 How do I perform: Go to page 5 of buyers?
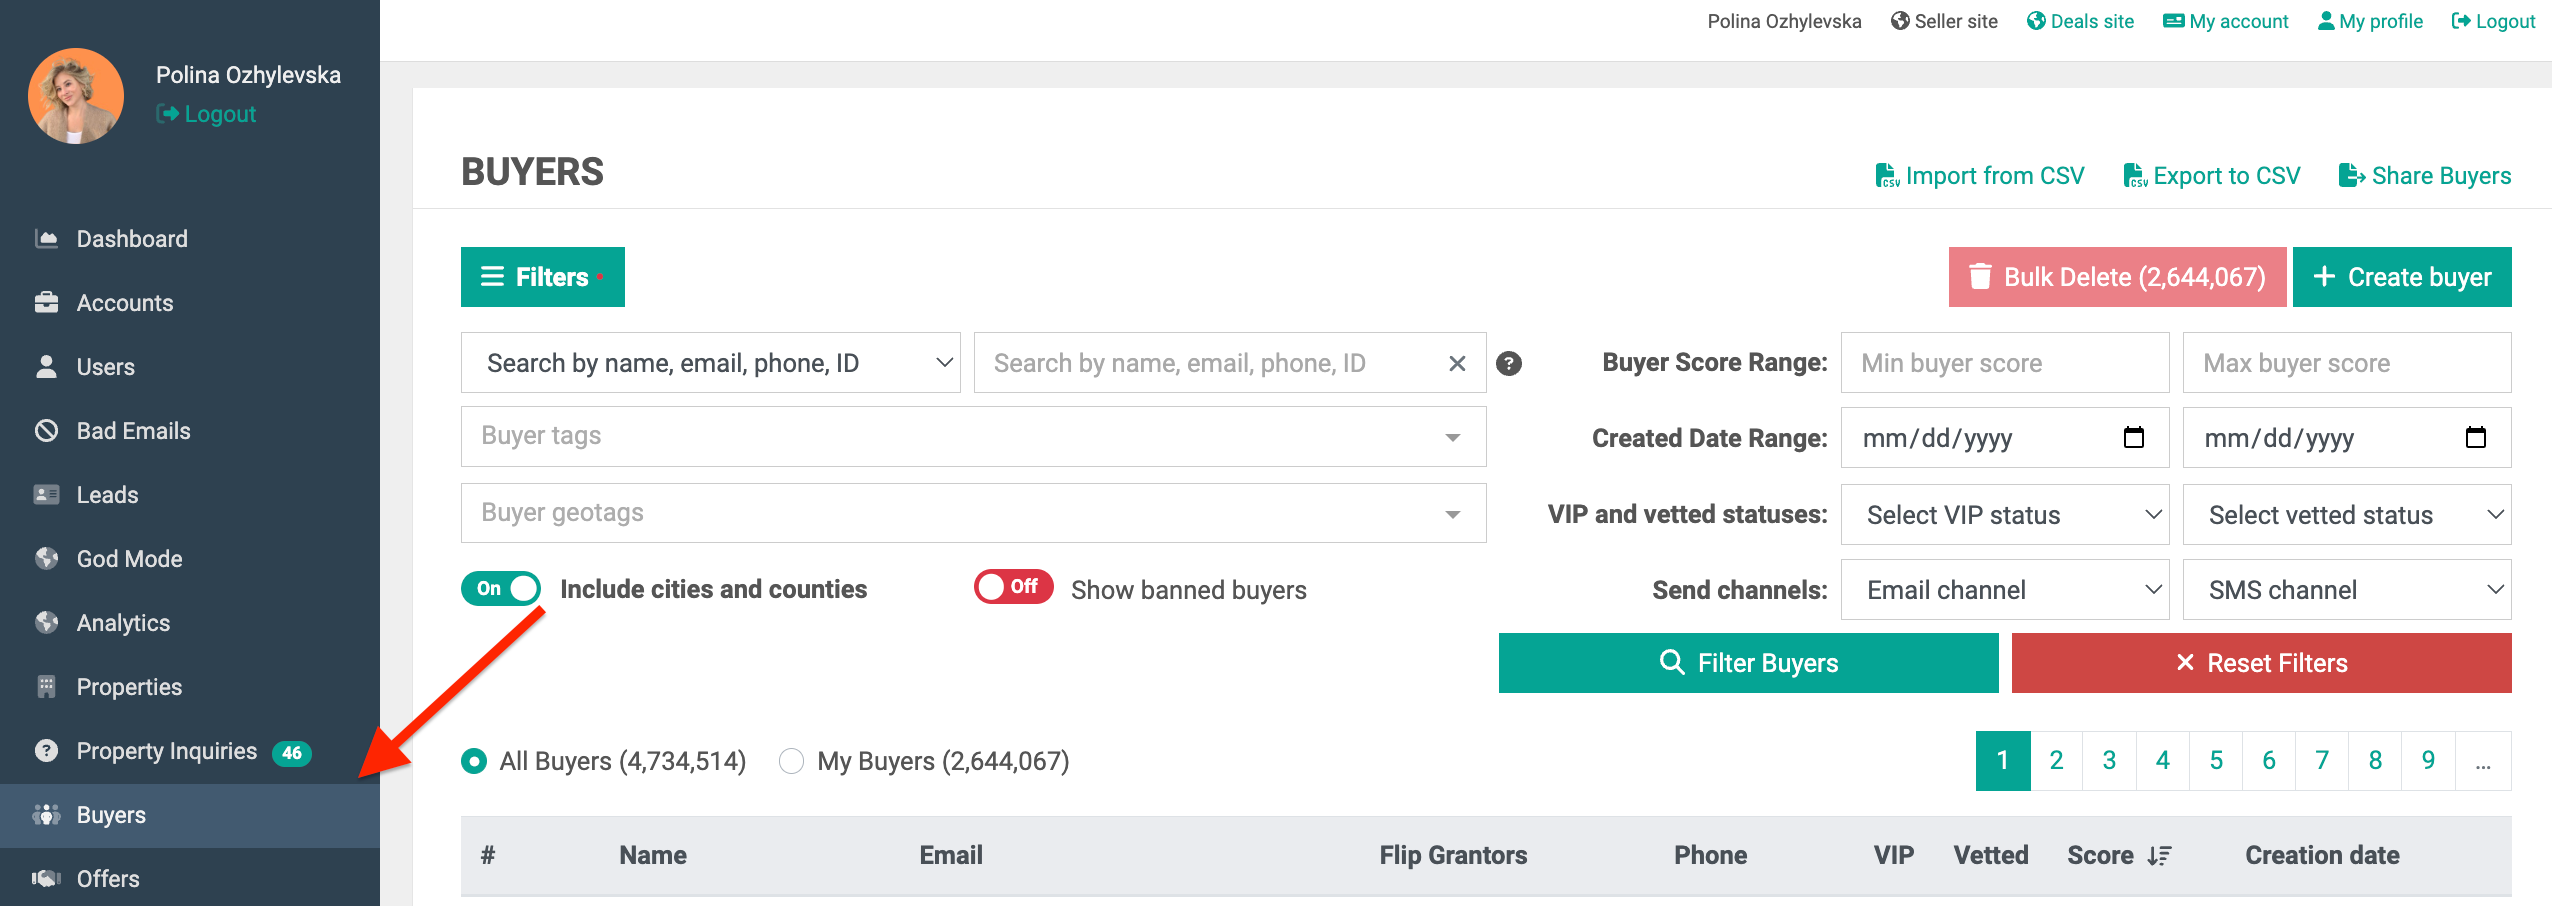coord(2216,761)
